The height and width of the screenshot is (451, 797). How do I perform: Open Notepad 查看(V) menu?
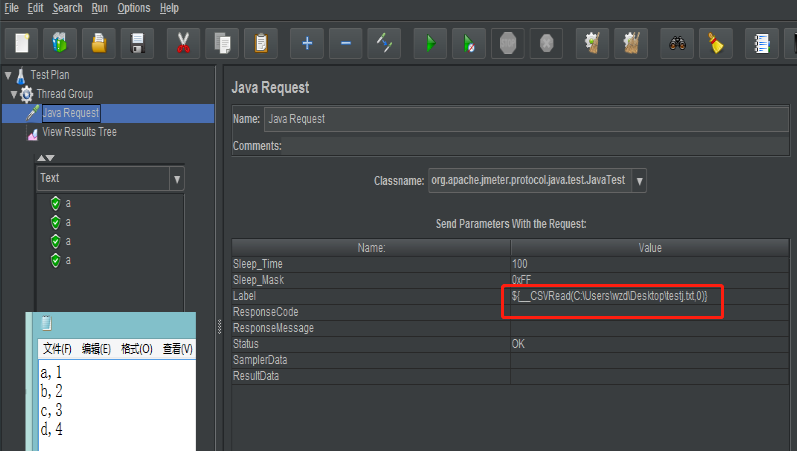click(x=177, y=349)
